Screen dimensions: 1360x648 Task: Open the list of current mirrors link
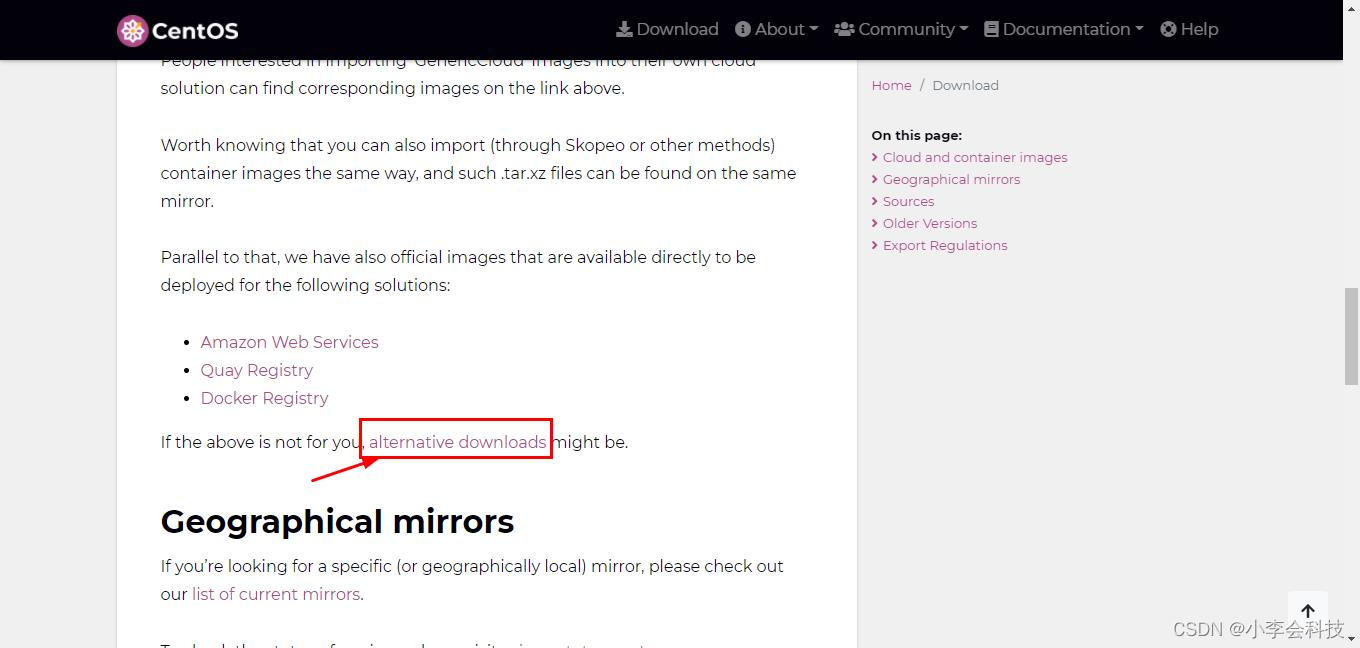(276, 594)
